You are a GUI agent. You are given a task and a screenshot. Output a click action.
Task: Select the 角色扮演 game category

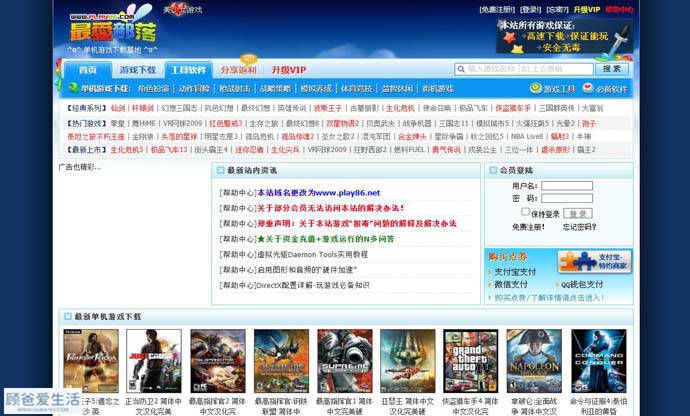(x=154, y=88)
